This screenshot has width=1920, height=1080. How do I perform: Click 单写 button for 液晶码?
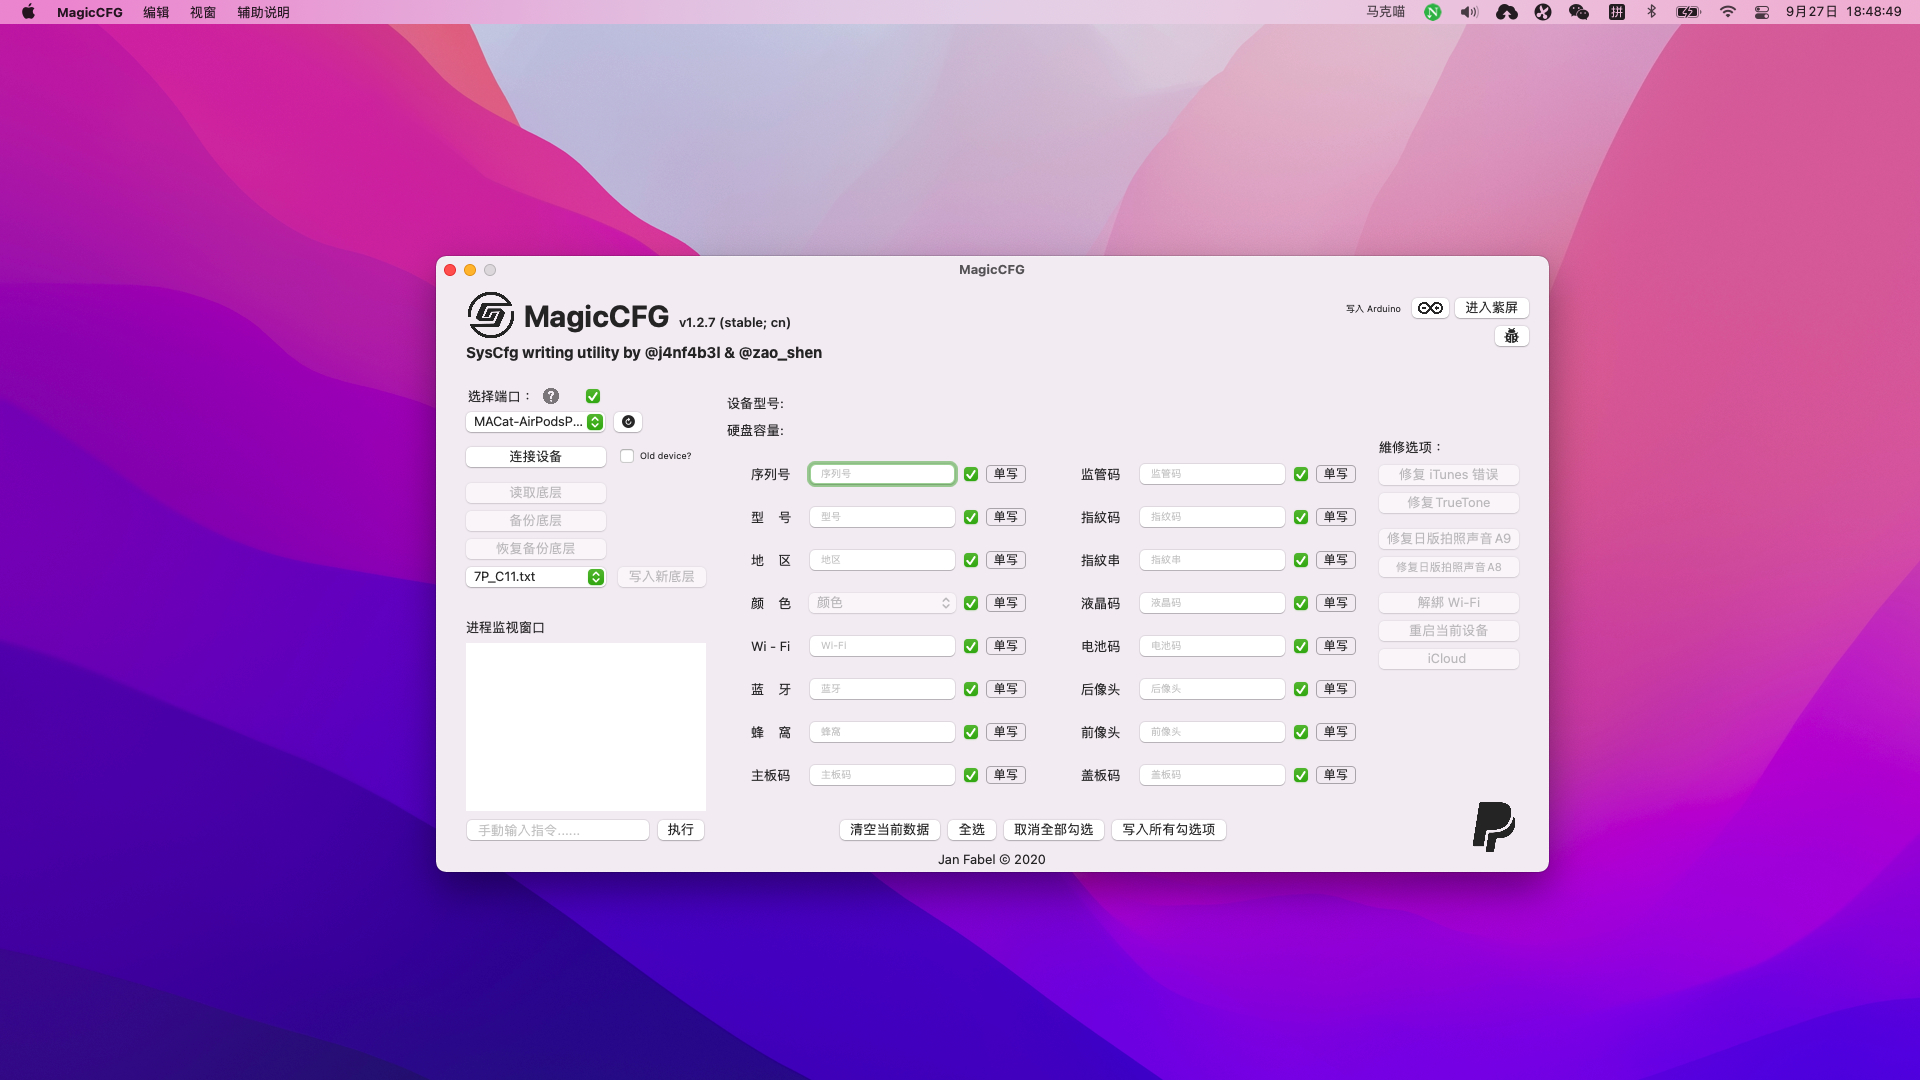[x=1336, y=603]
